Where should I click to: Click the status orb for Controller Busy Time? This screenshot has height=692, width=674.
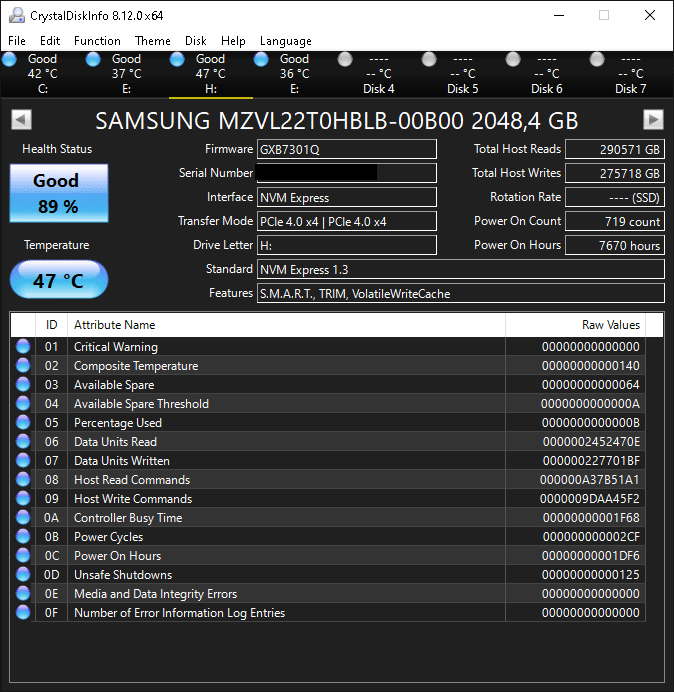(x=23, y=517)
